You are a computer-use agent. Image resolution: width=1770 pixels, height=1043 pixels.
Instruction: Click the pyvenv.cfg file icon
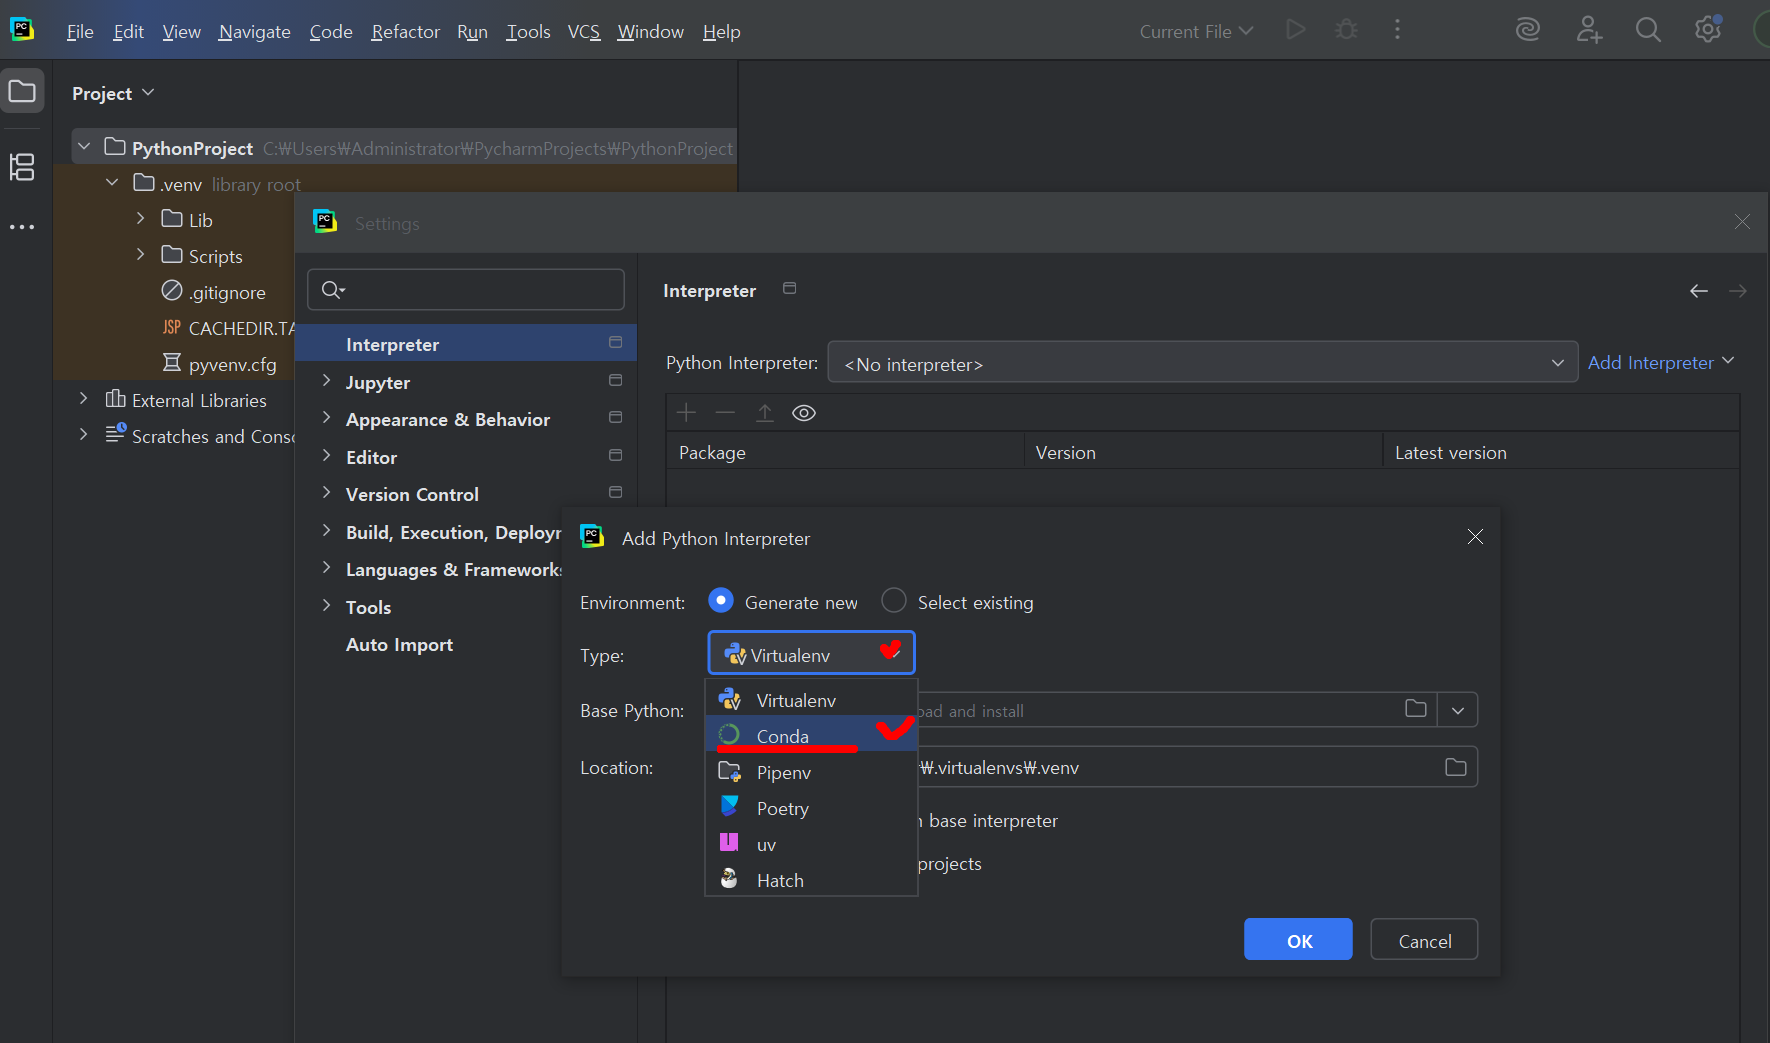click(172, 363)
